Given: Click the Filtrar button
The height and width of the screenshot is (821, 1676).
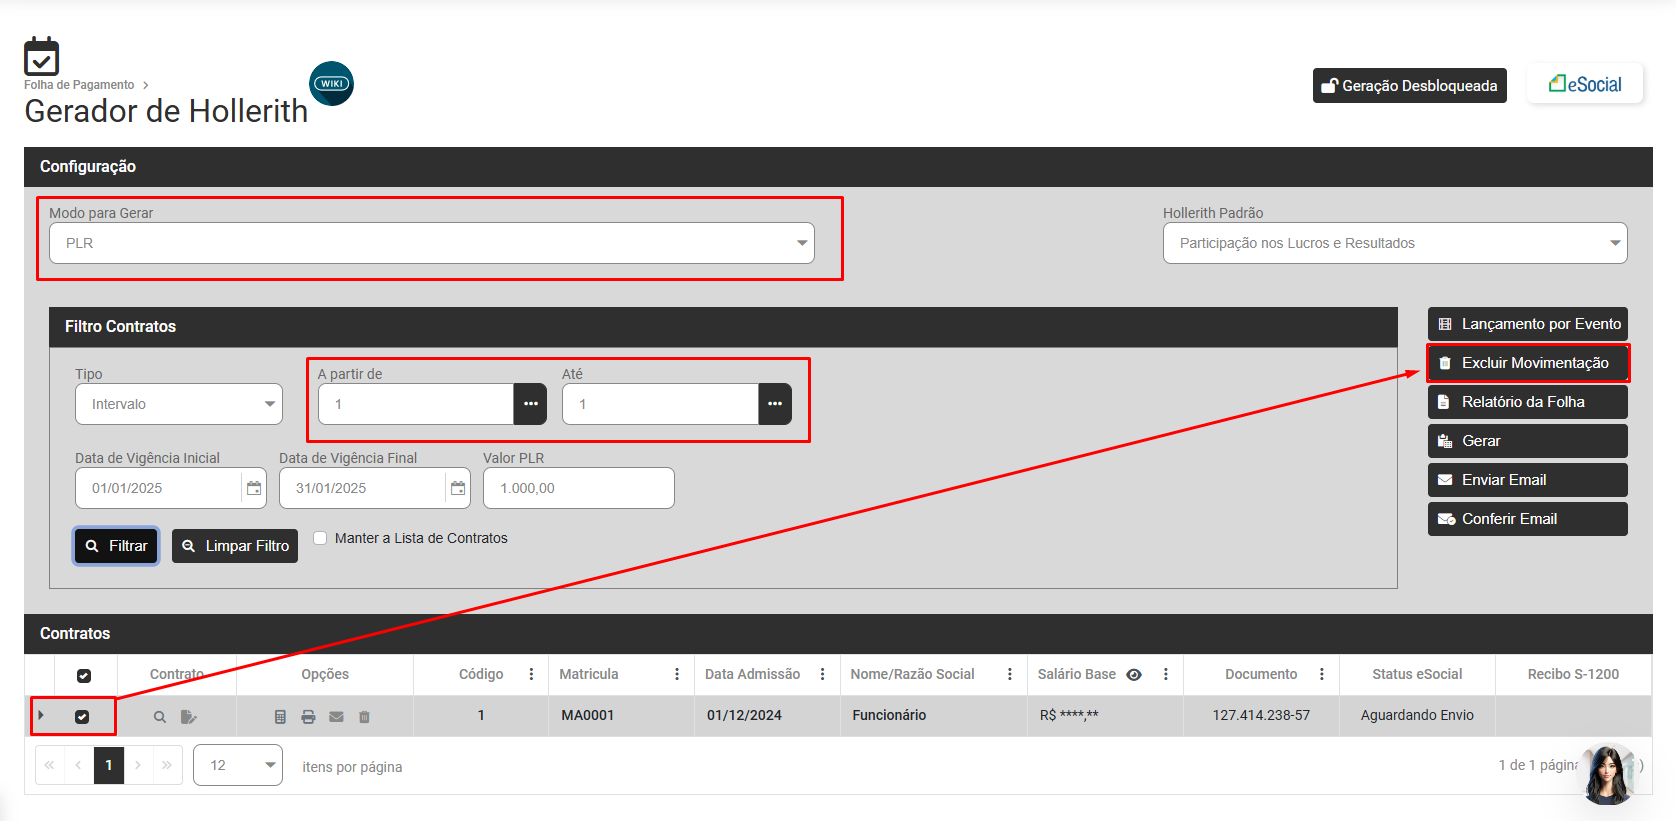Looking at the screenshot, I should coord(117,546).
